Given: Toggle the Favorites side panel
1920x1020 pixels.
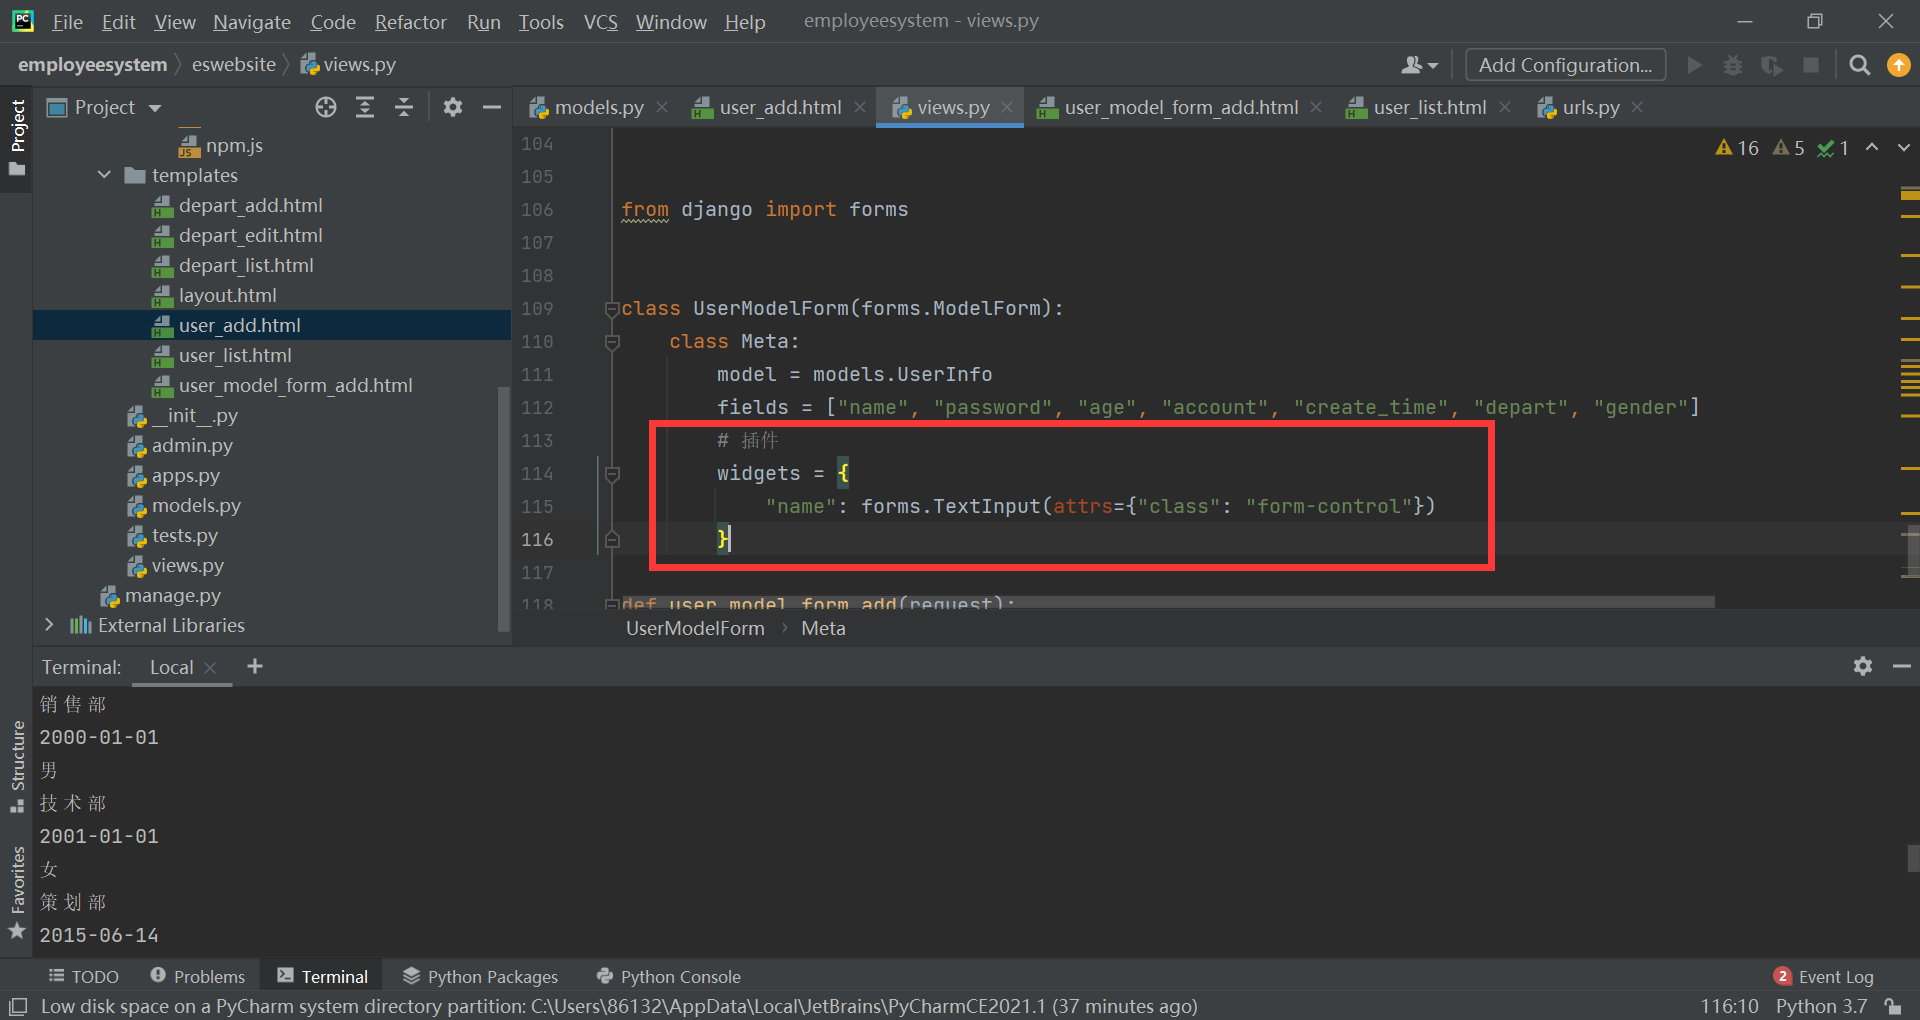Looking at the screenshot, I should pos(17,892).
